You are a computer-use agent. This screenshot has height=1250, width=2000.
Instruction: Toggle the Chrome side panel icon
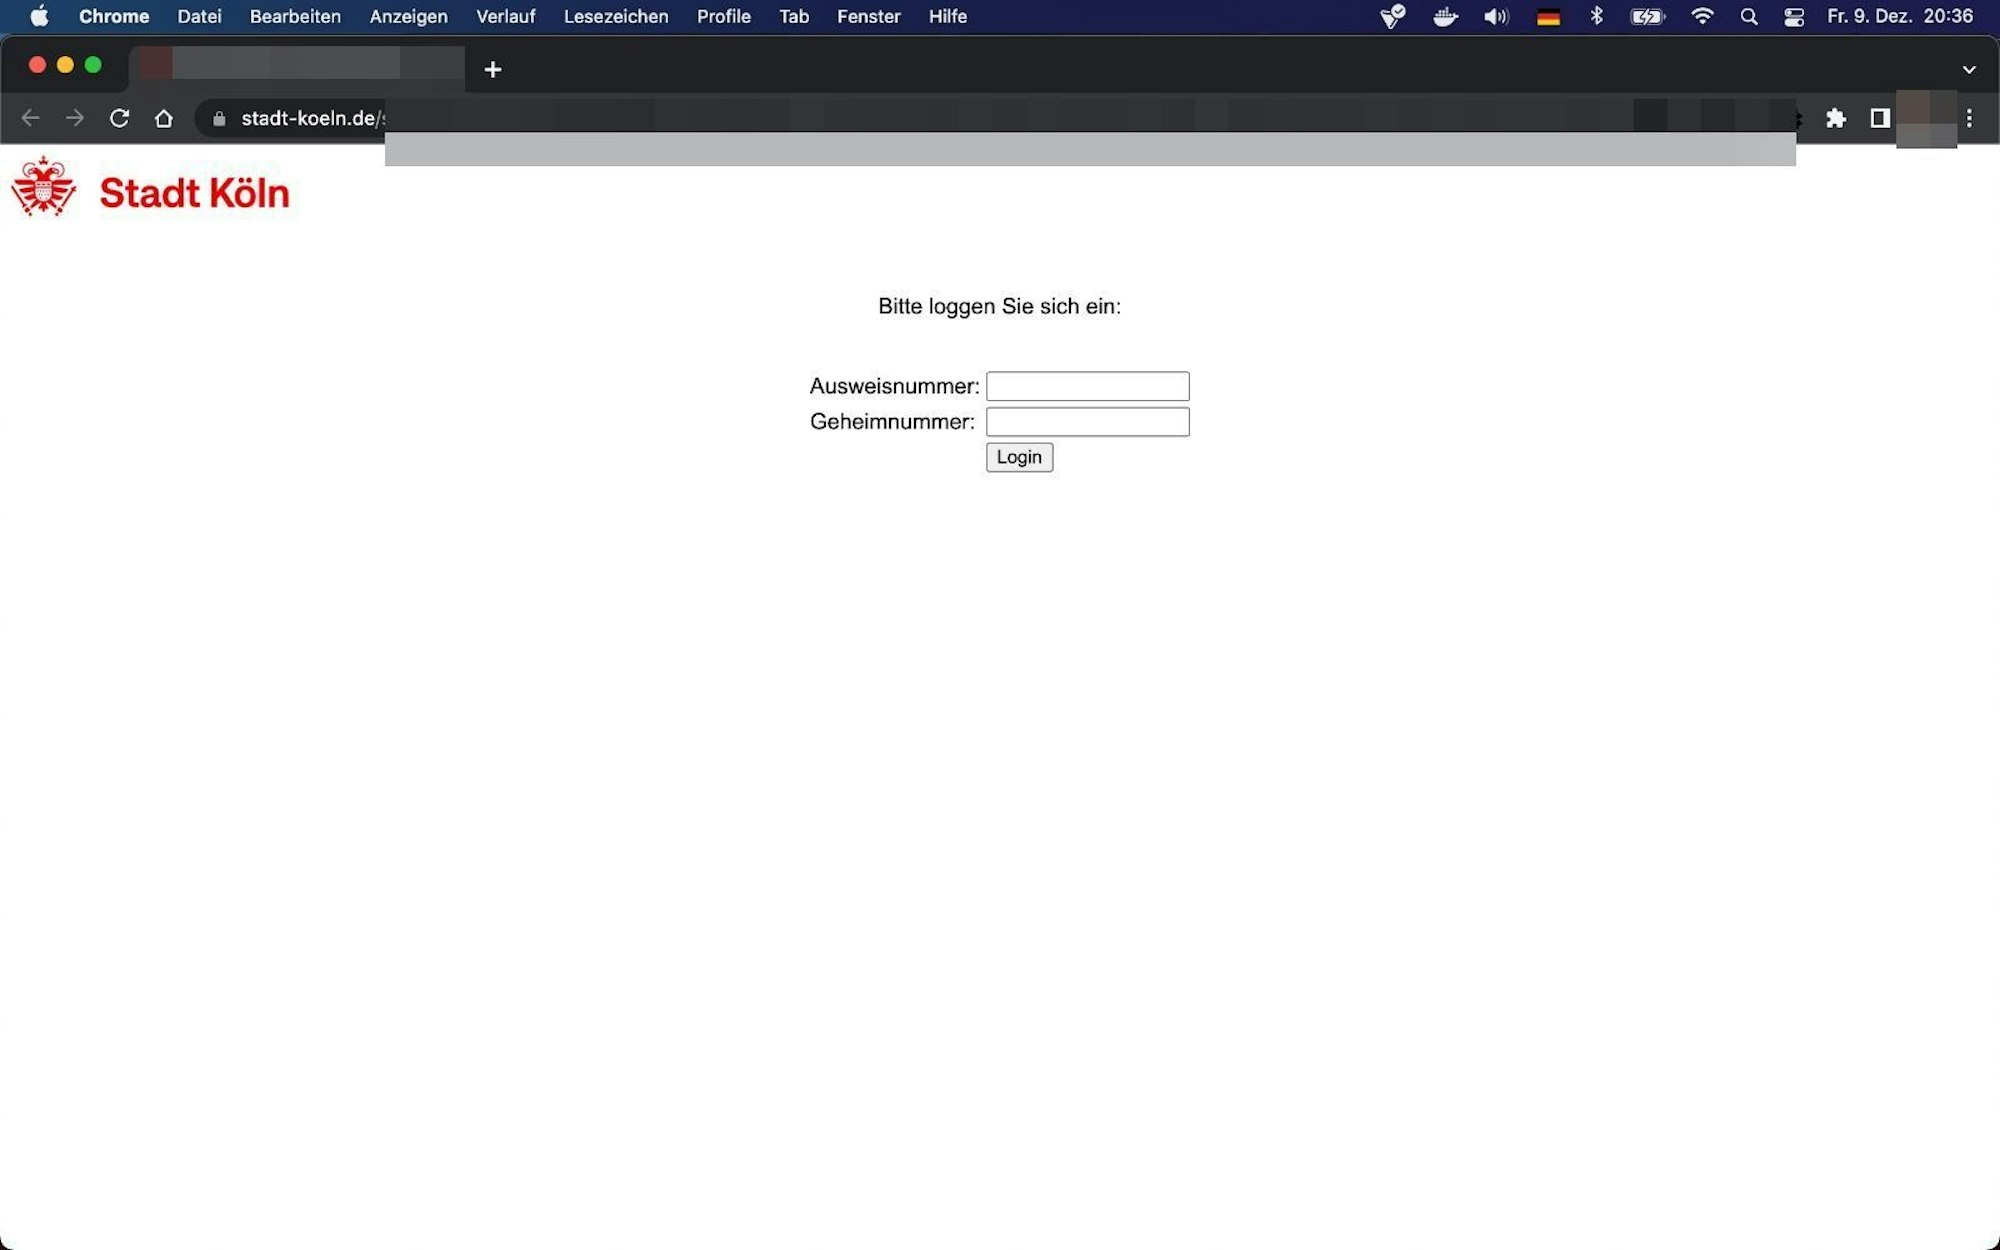tap(1880, 118)
